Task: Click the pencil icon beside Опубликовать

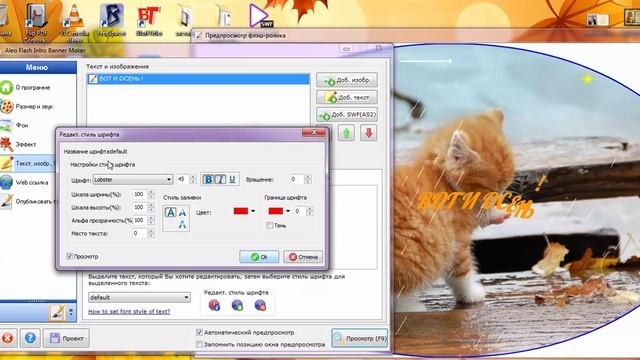Action: pos(7,201)
